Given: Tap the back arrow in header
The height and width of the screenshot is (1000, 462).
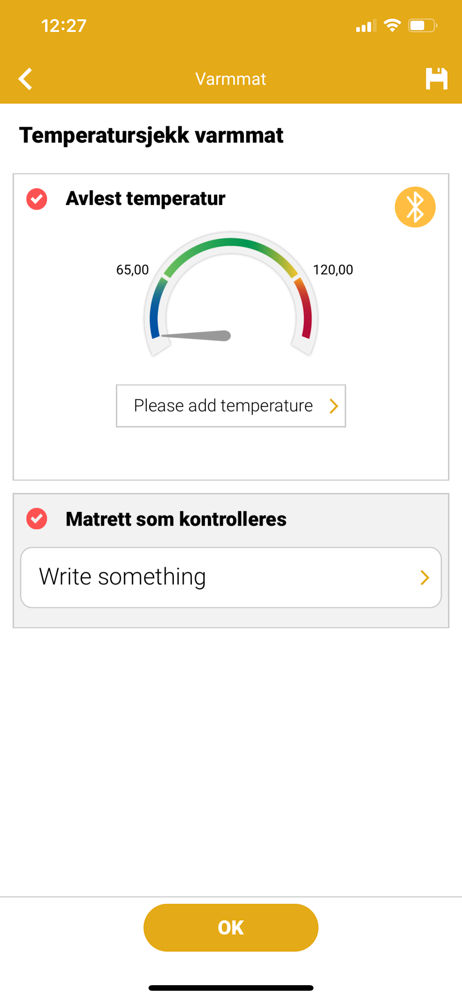Looking at the screenshot, I should point(25,79).
